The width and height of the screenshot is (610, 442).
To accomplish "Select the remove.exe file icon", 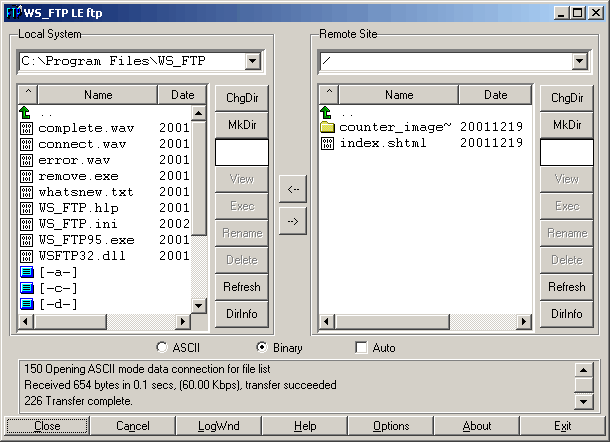I will click(x=26, y=176).
